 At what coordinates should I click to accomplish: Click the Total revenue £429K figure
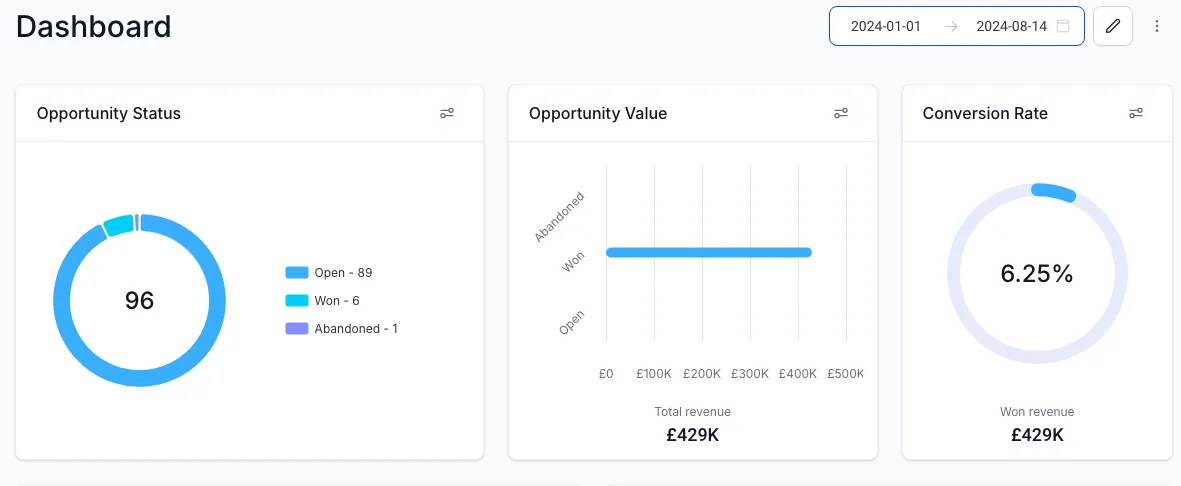693,435
